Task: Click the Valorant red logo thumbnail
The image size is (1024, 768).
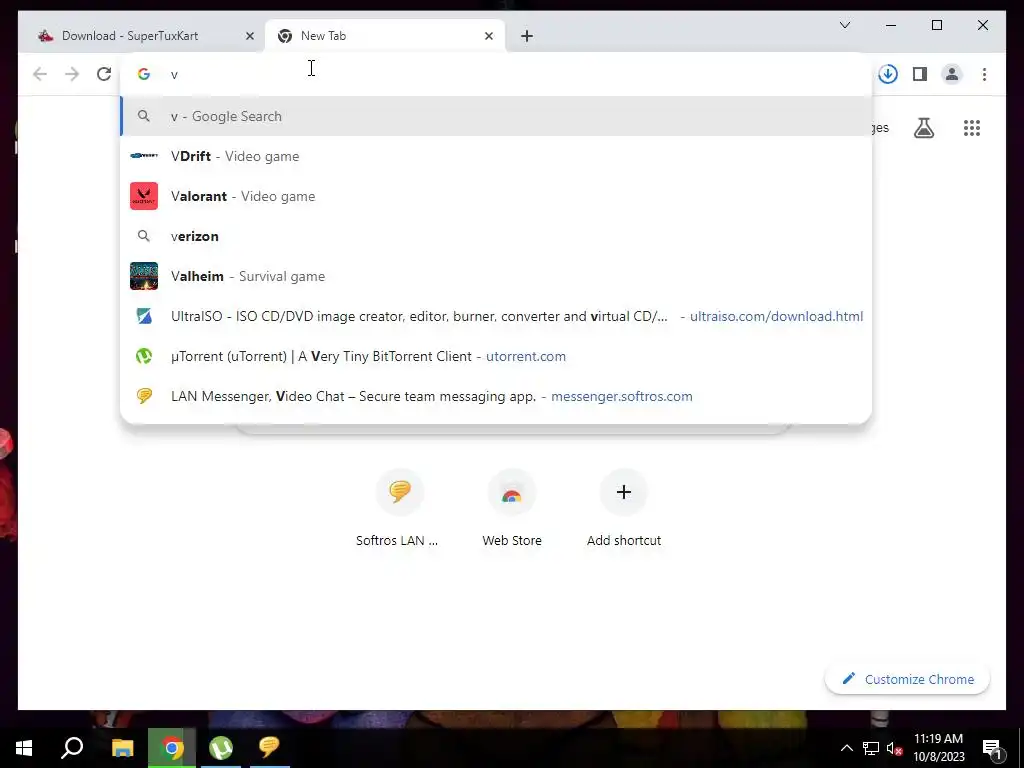Action: click(144, 196)
